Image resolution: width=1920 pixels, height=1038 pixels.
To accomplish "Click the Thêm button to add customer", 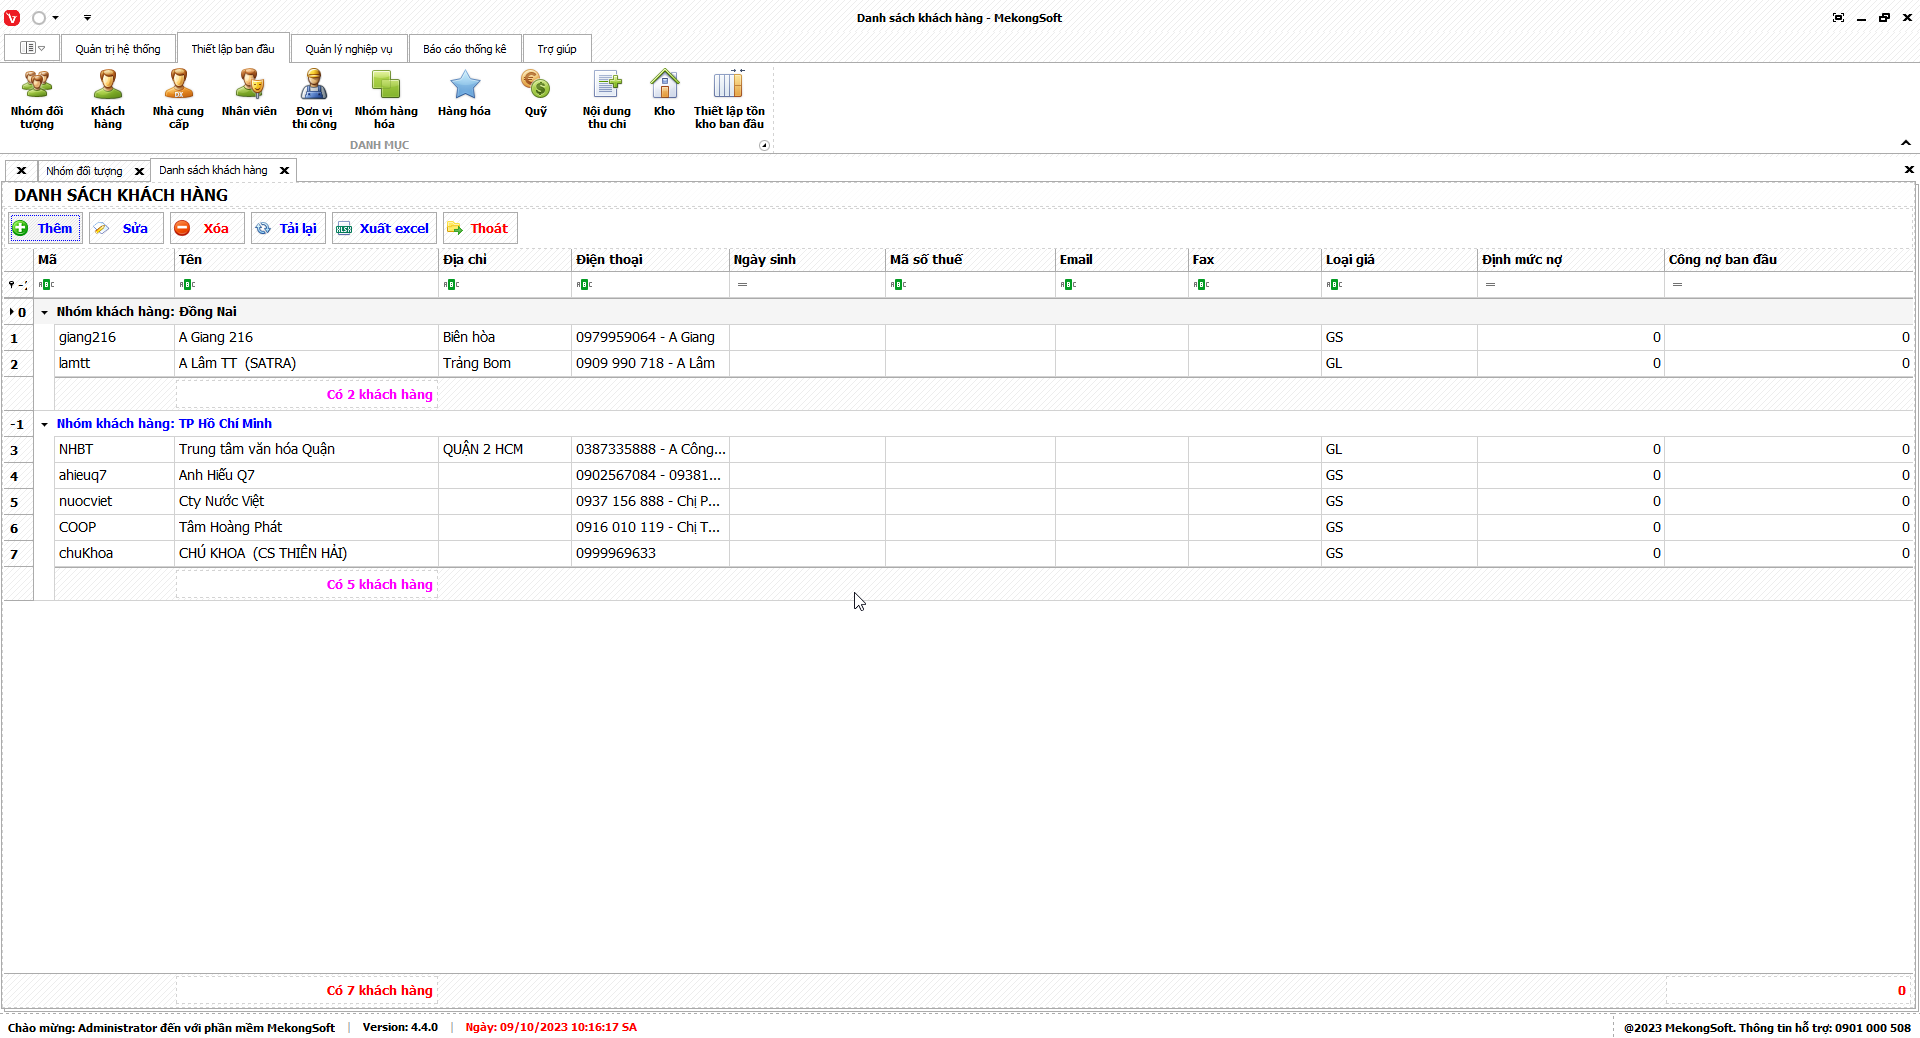I will point(45,228).
